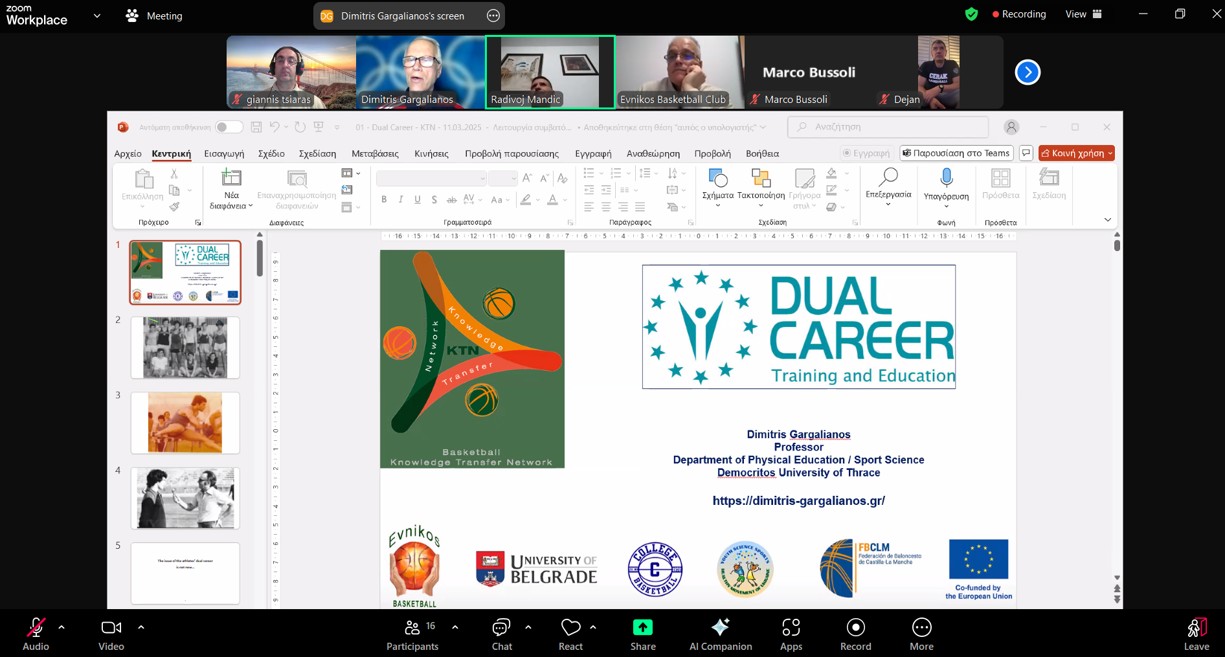Open the React emoji menu
The image size is (1225, 657).
[x=571, y=629]
